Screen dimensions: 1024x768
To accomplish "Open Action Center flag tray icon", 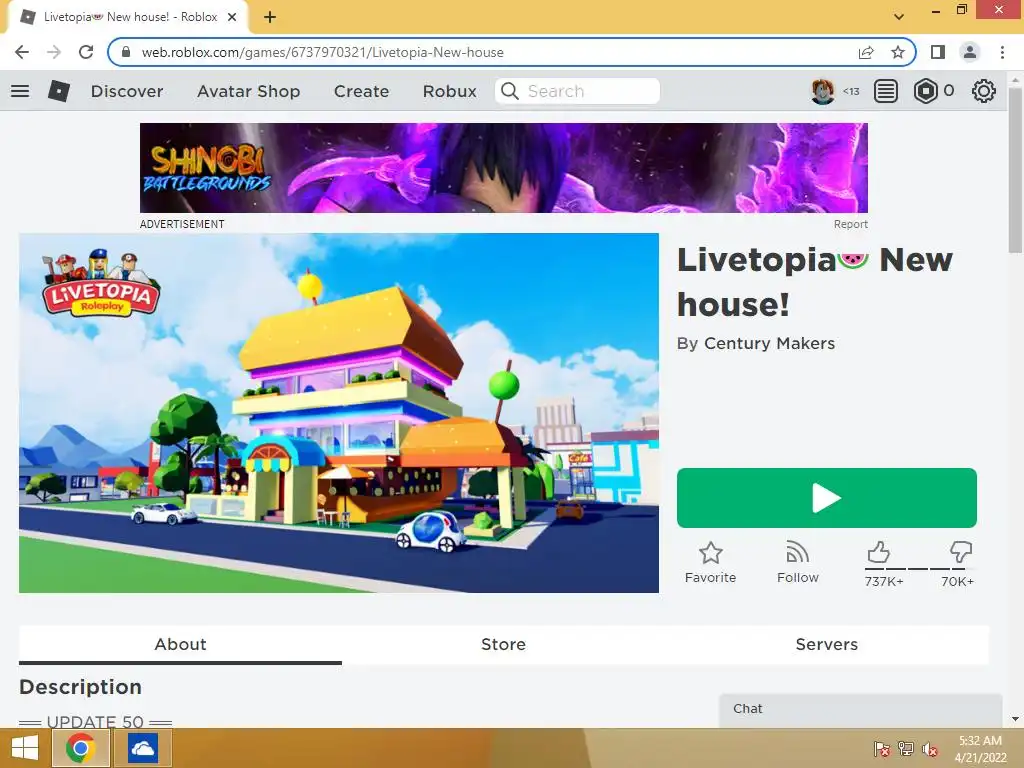I will pyautogui.click(x=882, y=749).
